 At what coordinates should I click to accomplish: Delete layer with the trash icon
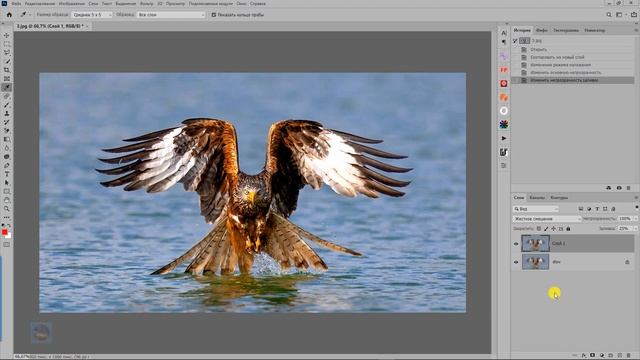coord(629,356)
